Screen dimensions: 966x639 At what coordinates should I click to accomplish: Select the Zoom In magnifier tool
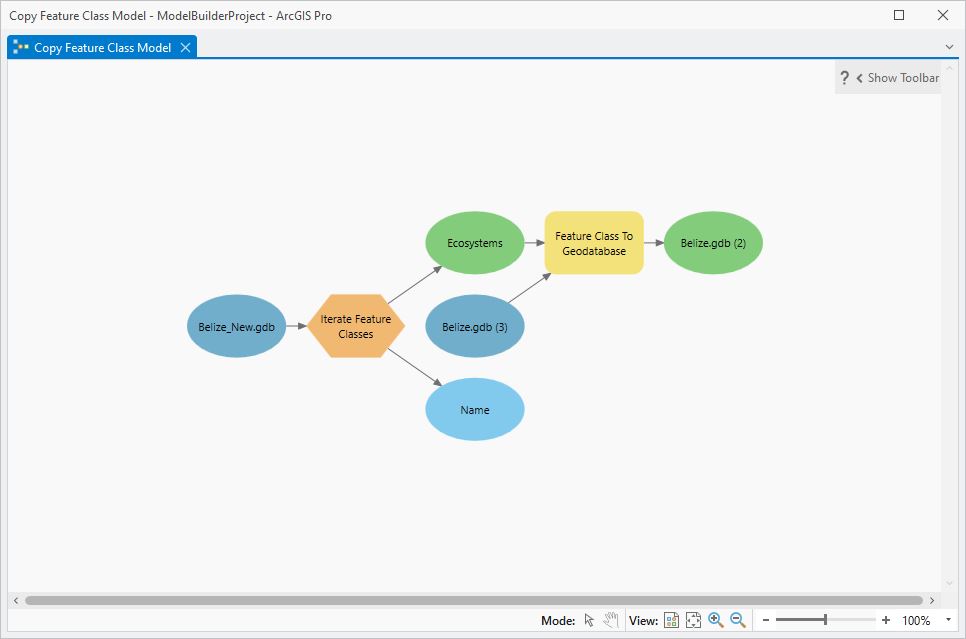pos(716,619)
